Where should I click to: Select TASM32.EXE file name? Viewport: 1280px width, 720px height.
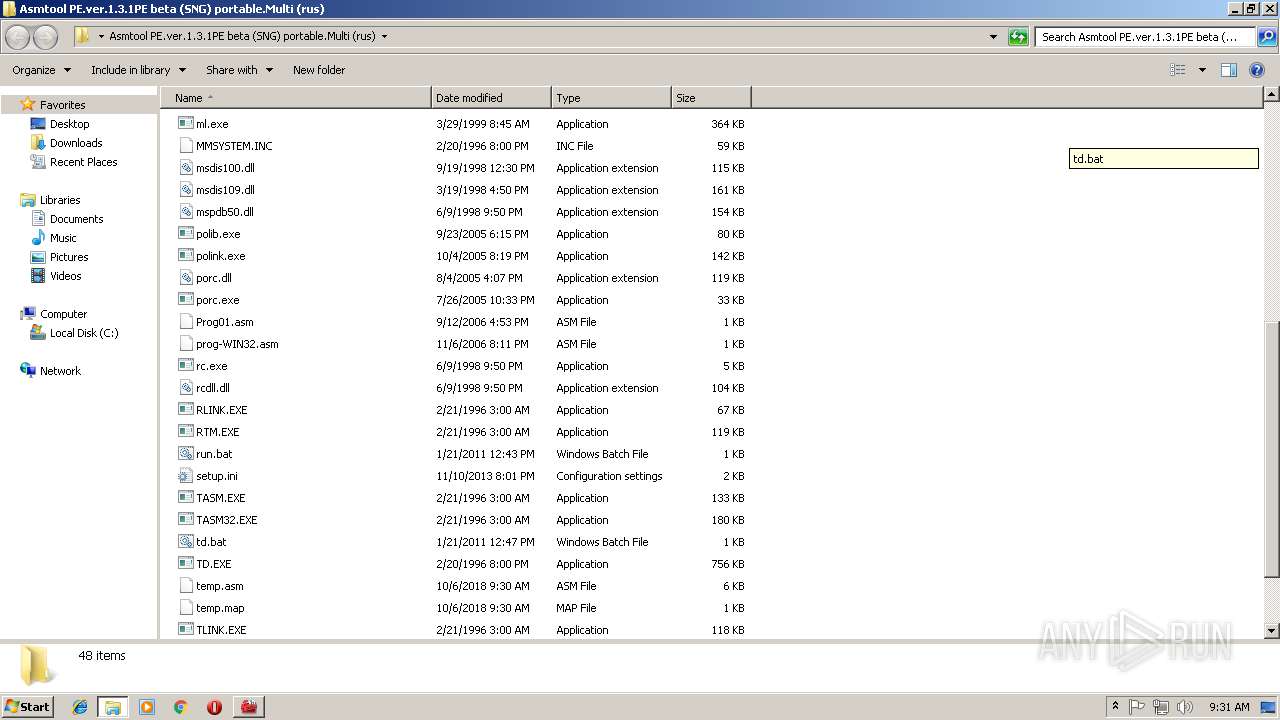click(227, 520)
